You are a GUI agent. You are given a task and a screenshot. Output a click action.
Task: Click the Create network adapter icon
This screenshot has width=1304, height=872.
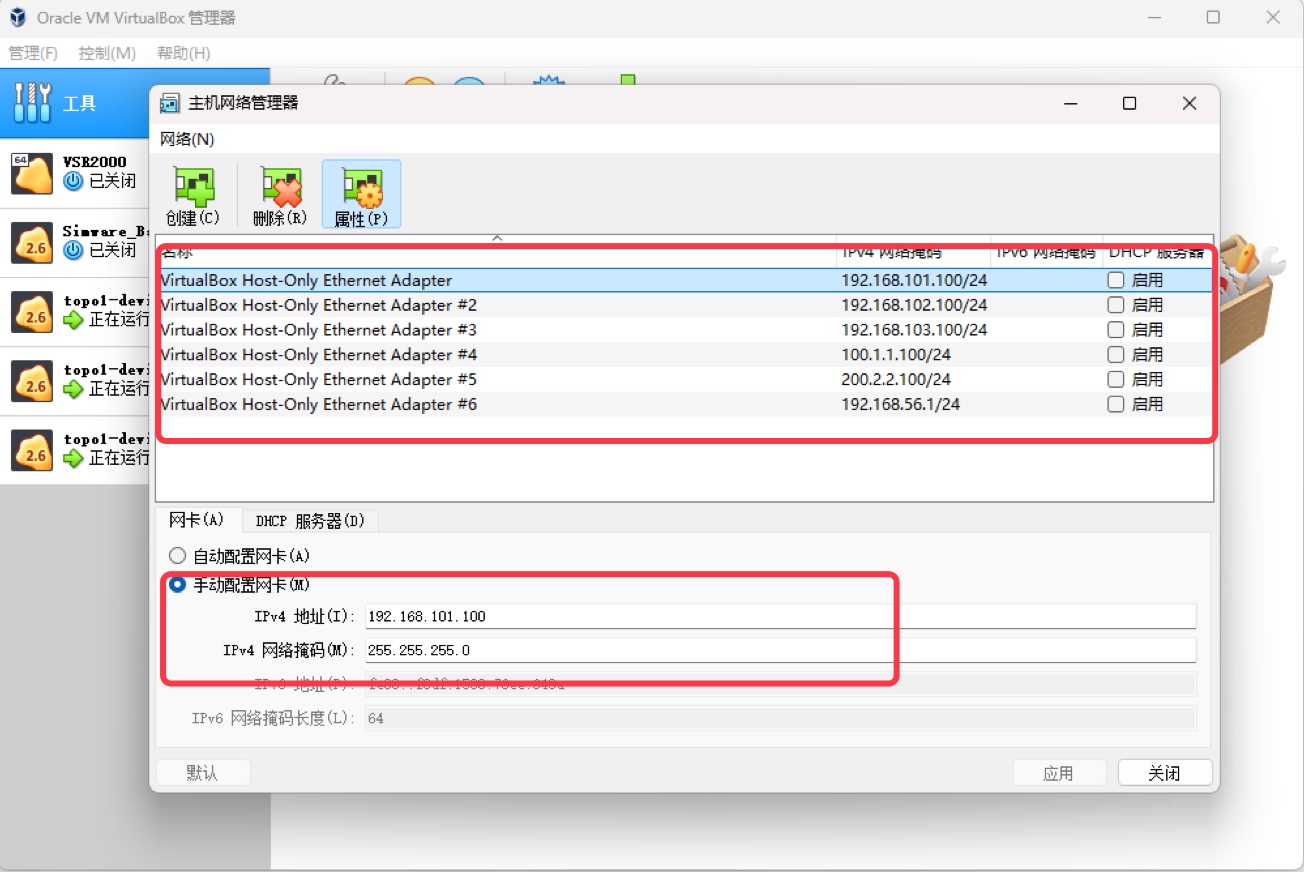194,186
